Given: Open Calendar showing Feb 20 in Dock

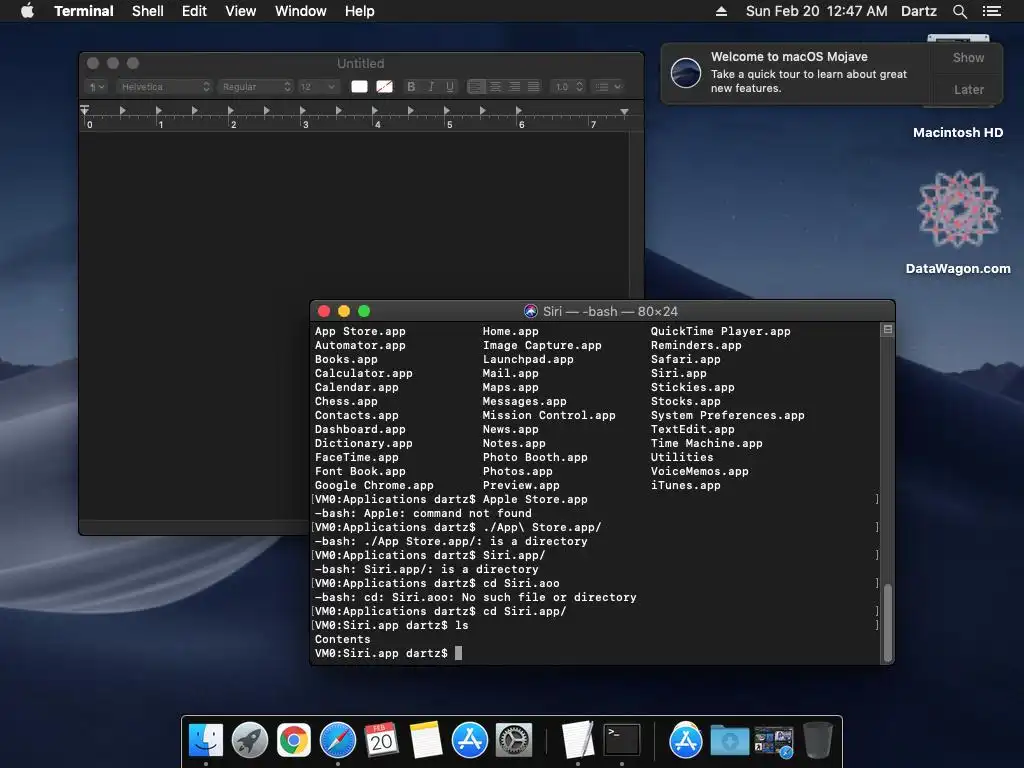Looking at the screenshot, I should [x=381, y=740].
